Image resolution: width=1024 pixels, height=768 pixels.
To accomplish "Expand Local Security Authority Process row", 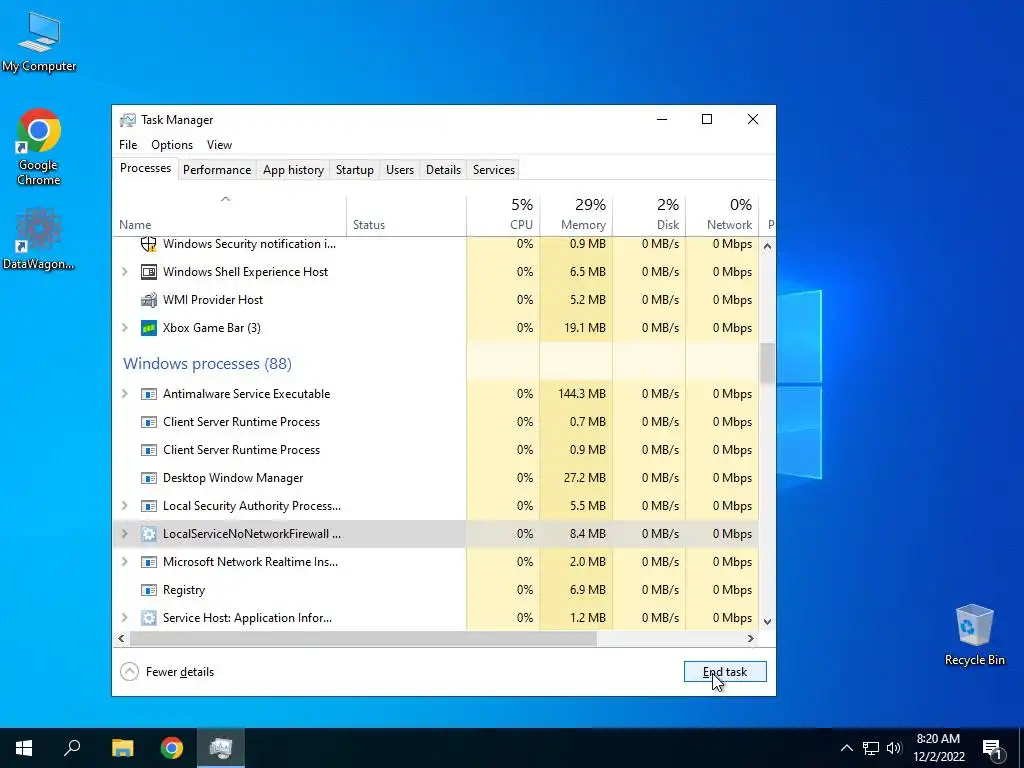I will click(x=125, y=506).
